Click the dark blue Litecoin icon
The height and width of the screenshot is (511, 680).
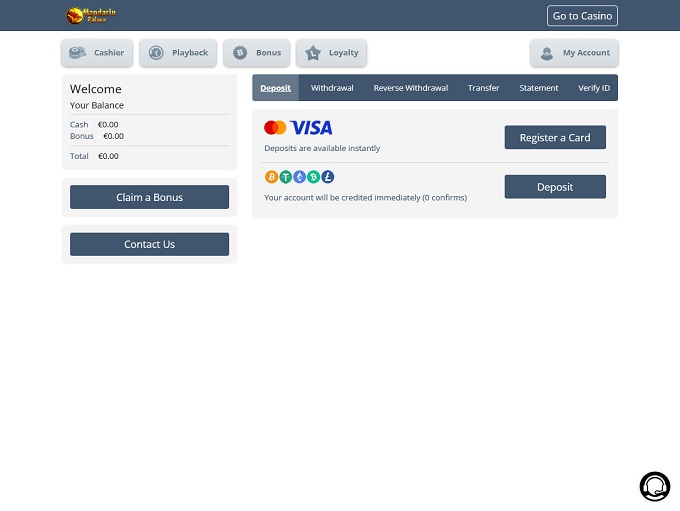[x=328, y=177]
